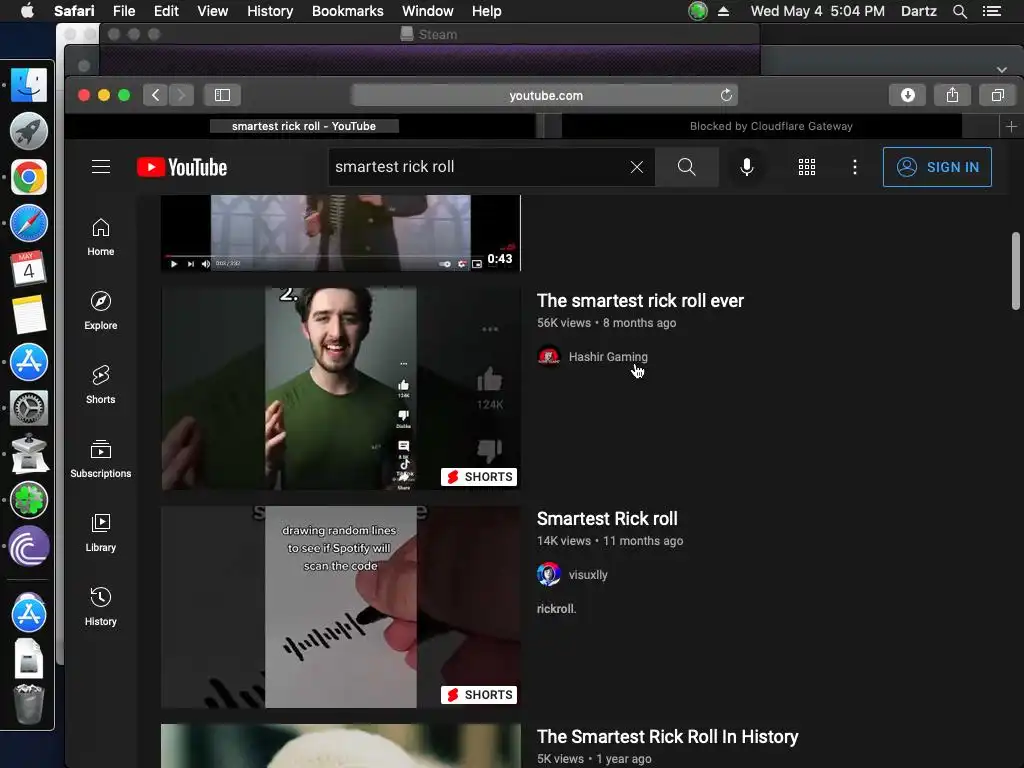Screen dimensions: 1024x768
Task: Open visuxlly channel avatar
Action: tap(549, 575)
